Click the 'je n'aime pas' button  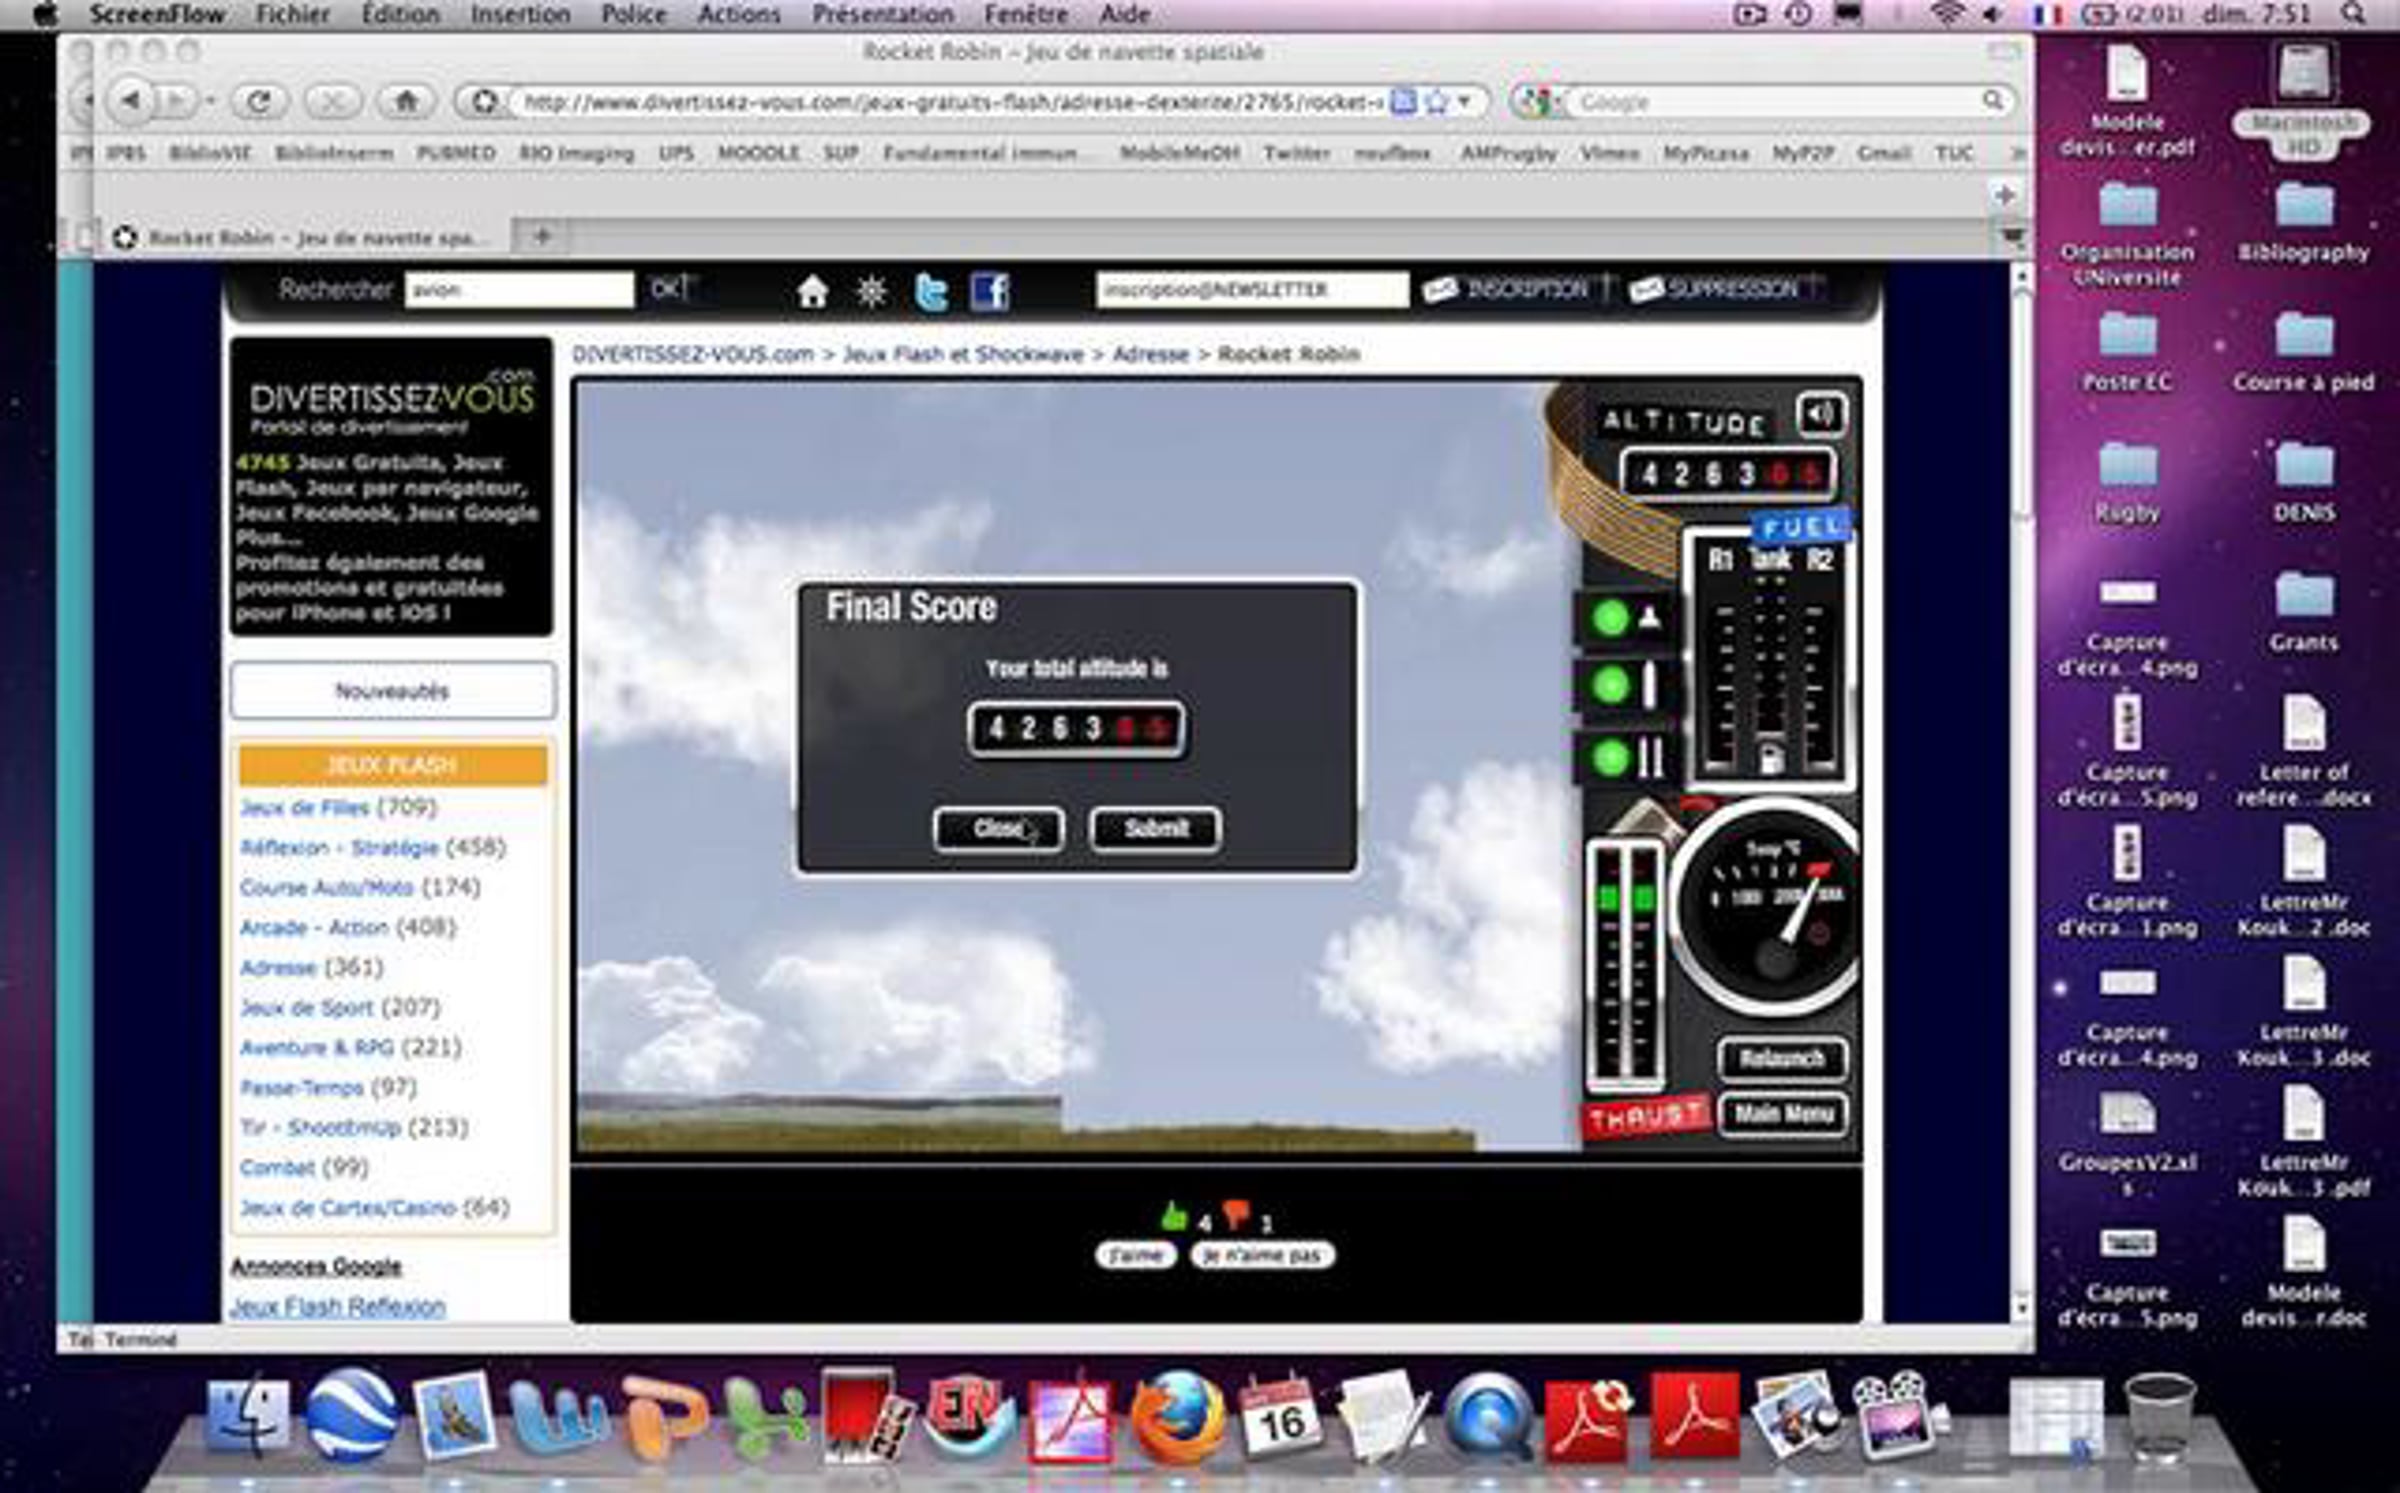tap(1262, 1255)
